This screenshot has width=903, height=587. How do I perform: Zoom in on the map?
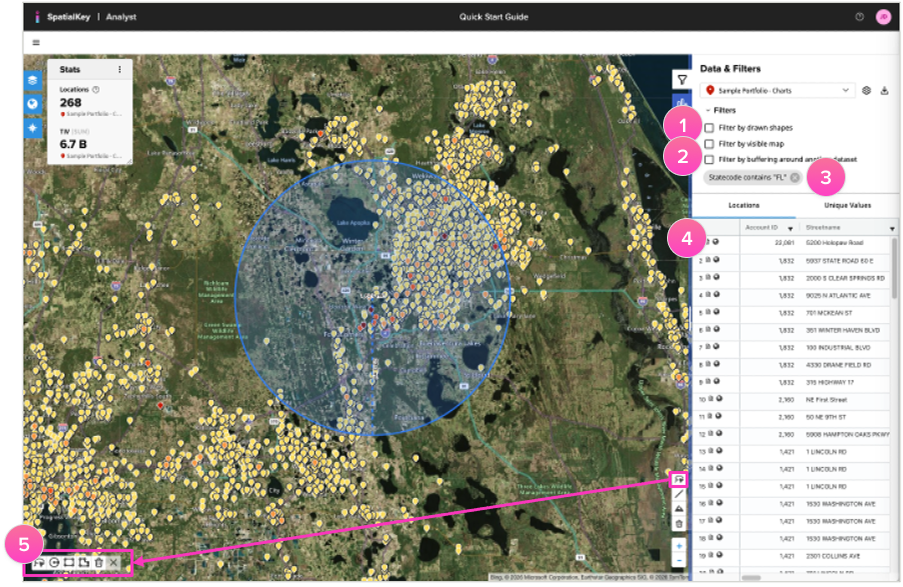(679, 546)
